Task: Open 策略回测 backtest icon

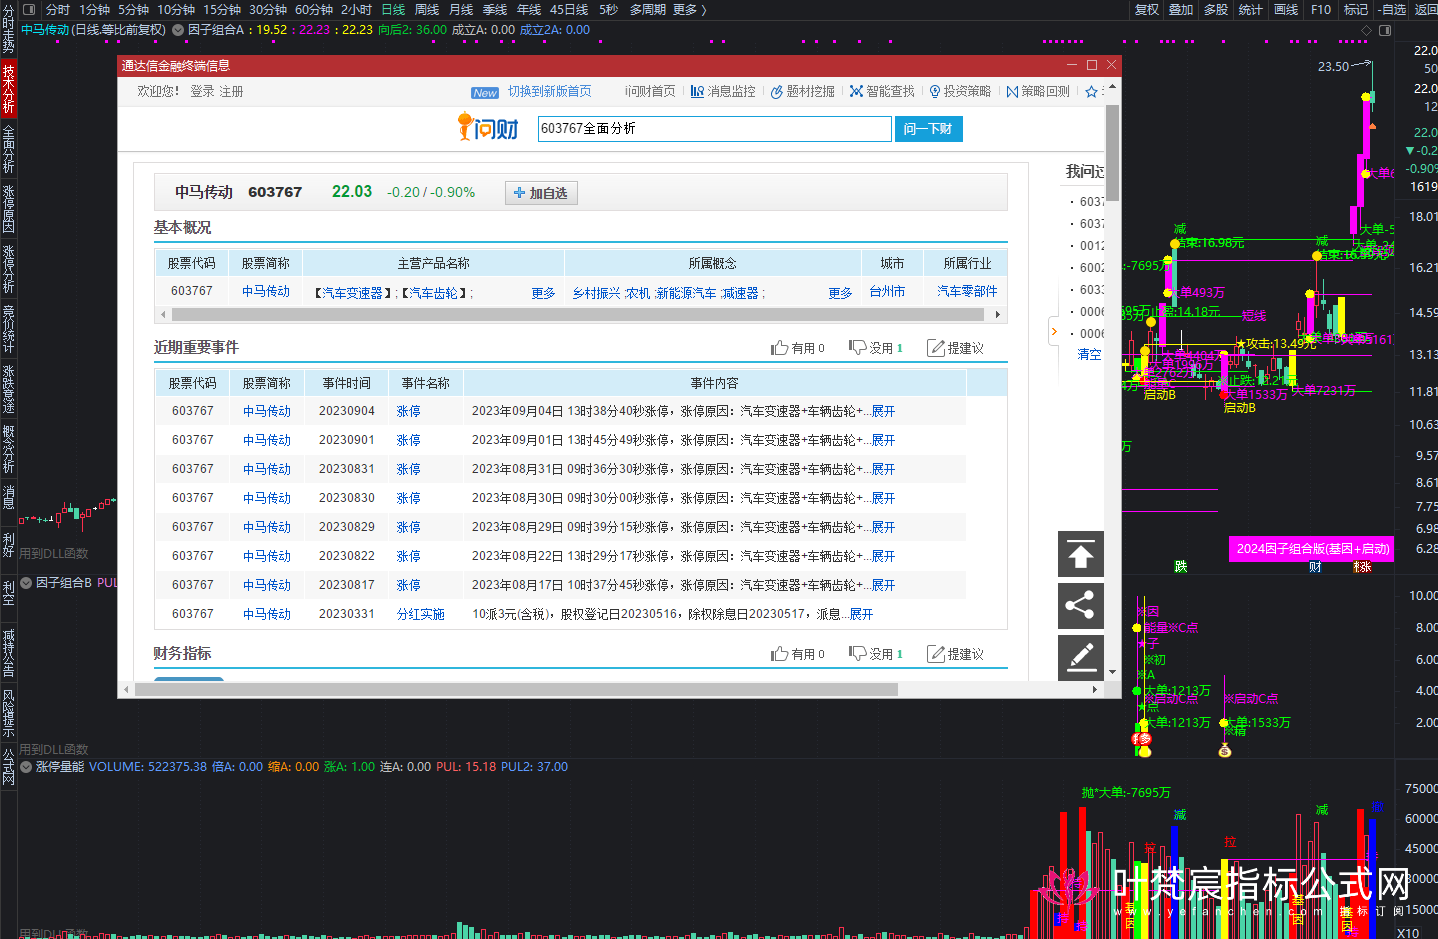Action: tap(1012, 91)
